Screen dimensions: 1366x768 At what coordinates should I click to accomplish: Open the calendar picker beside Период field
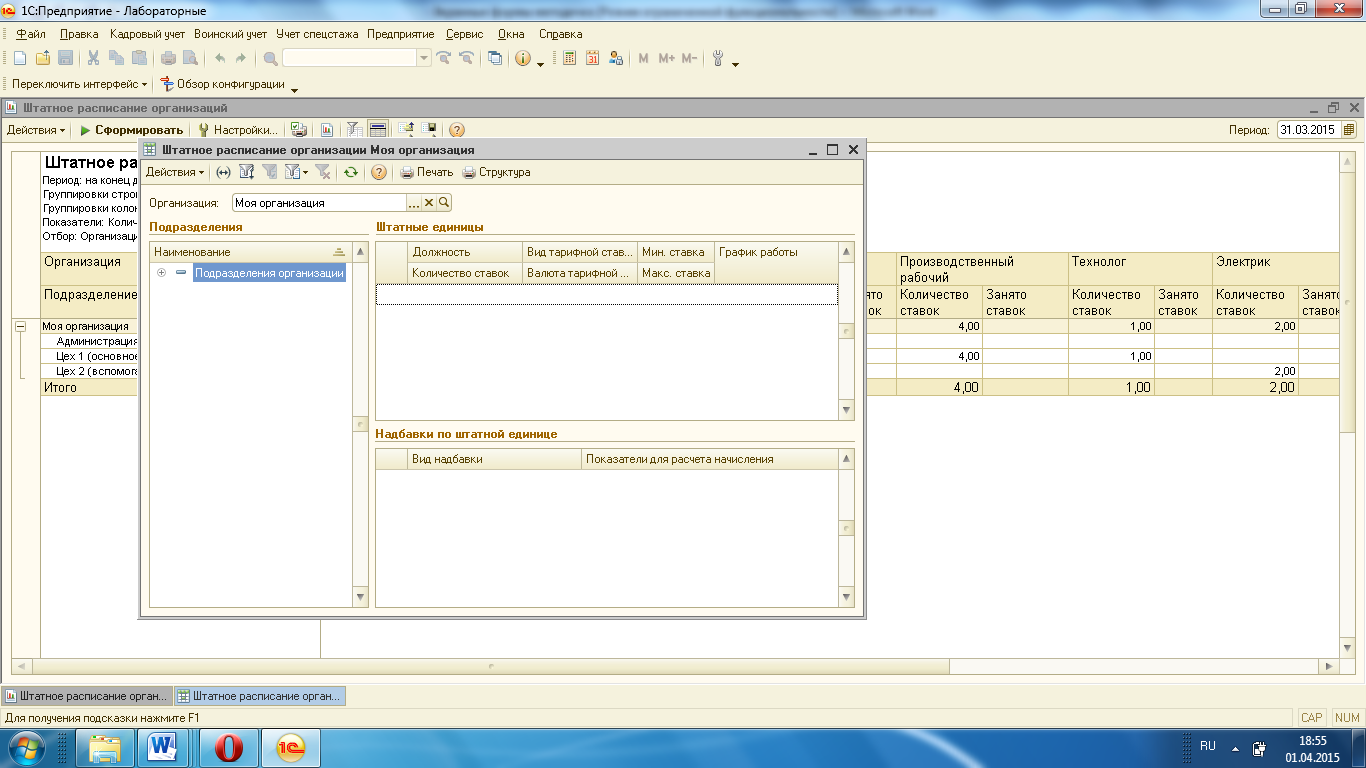point(1349,130)
